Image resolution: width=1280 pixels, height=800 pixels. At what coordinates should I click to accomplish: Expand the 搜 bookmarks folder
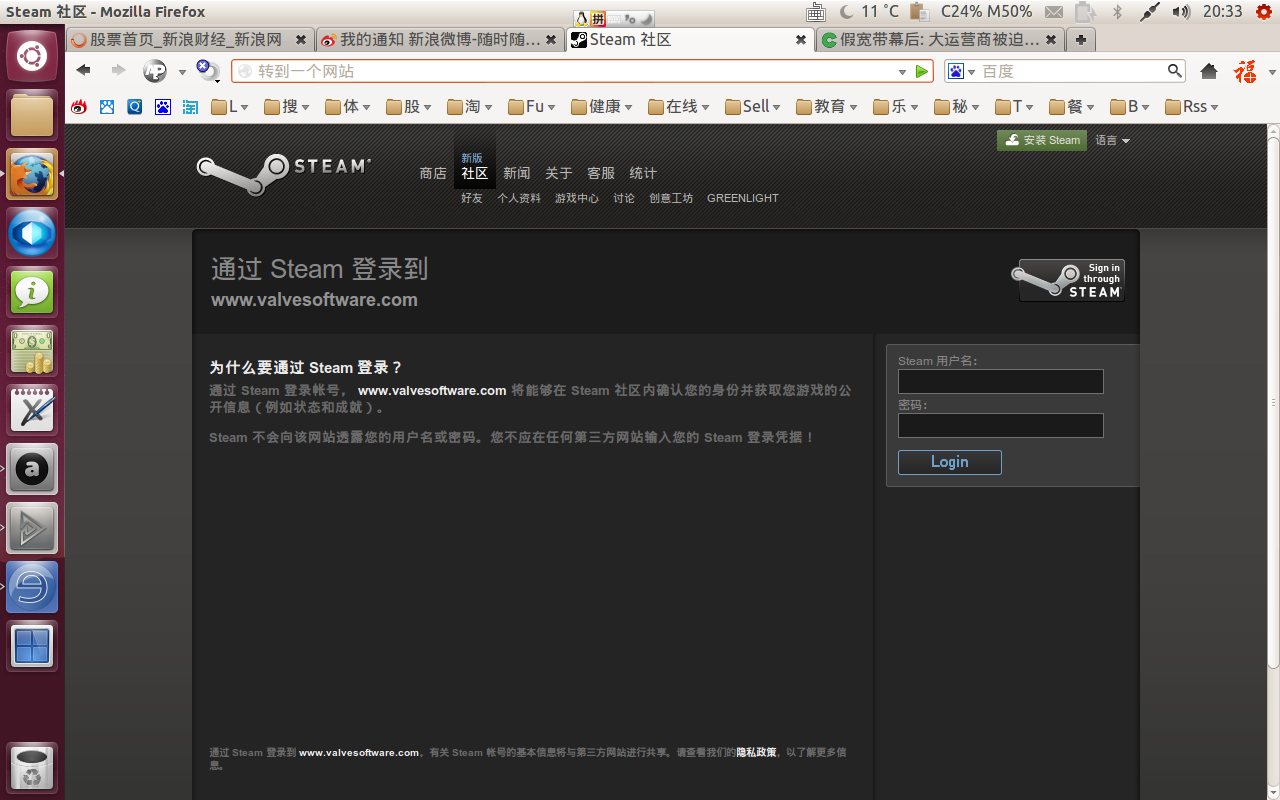(287, 106)
